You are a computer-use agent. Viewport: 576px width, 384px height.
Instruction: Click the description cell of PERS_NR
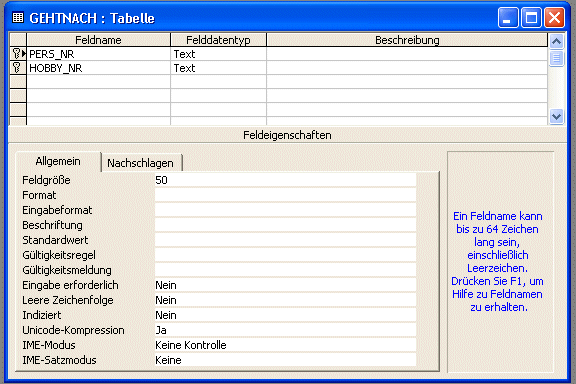click(407, 54)
